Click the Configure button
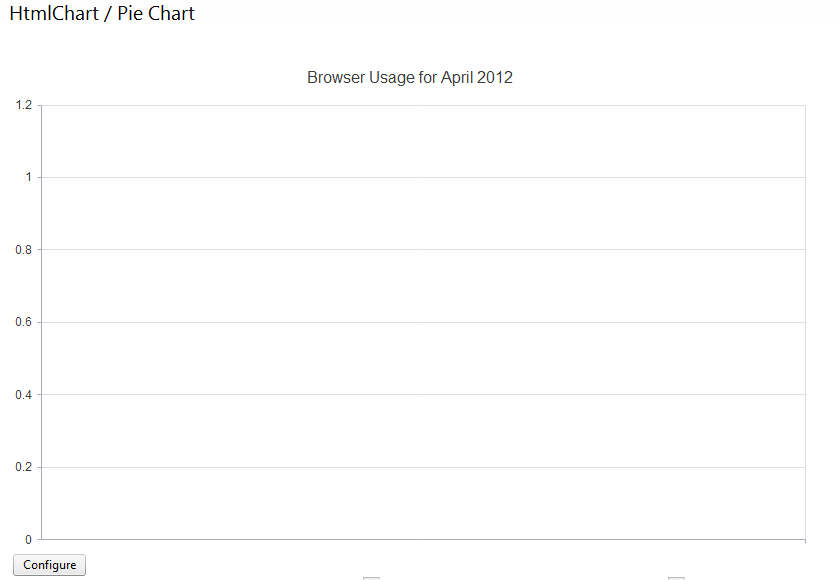 tap(50, 565)
